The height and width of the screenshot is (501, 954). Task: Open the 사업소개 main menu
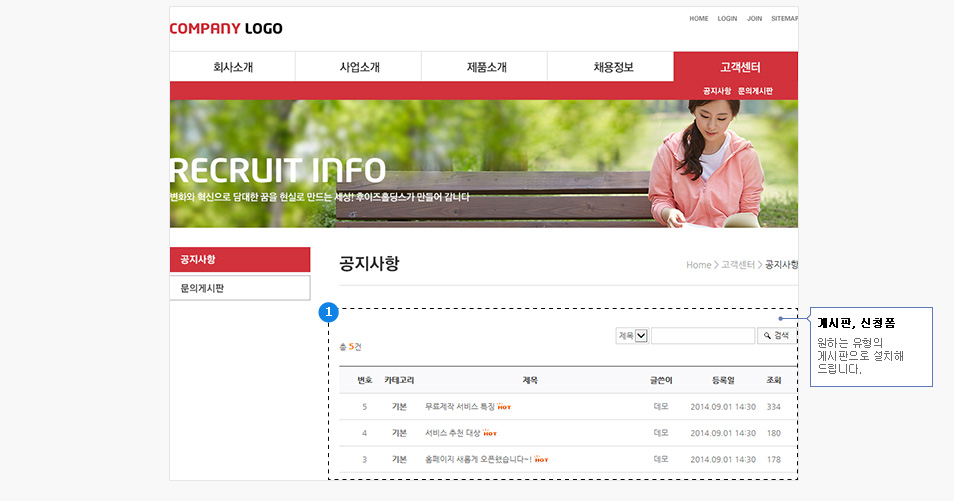coord(358,68)
